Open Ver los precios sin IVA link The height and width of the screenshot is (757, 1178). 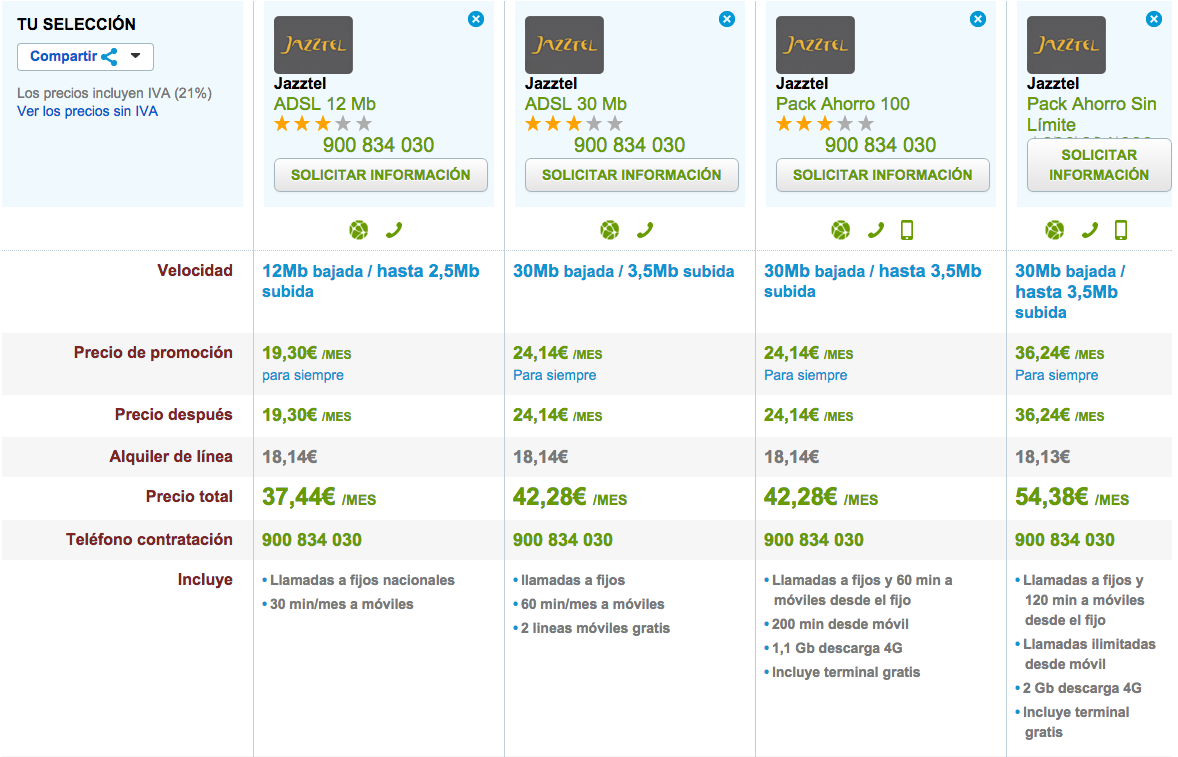coord(87,111)
